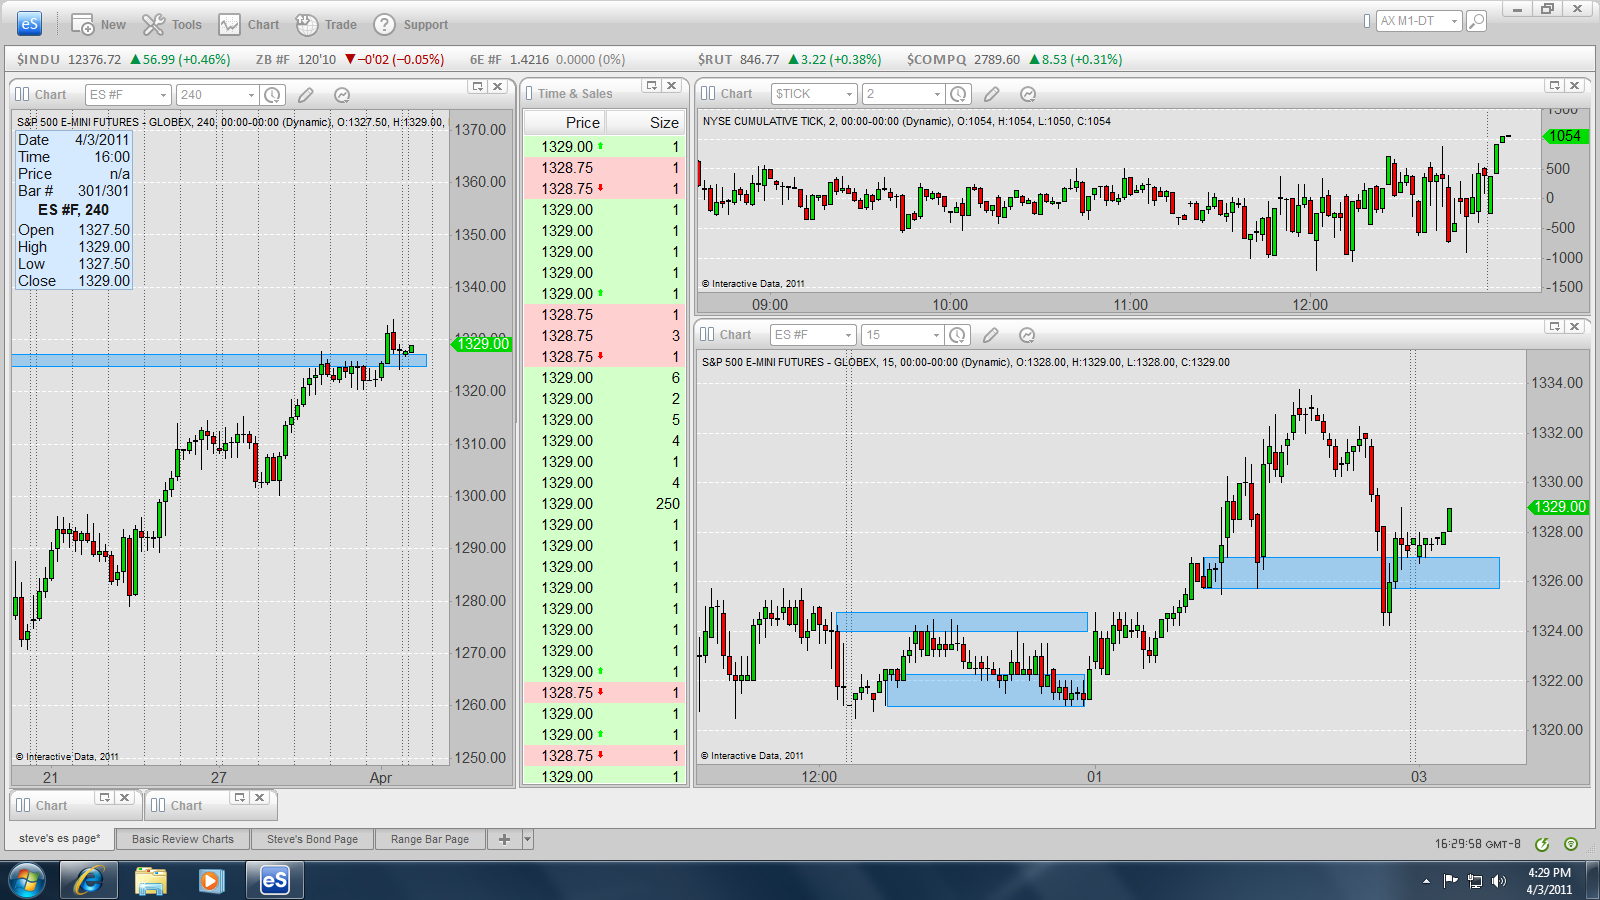Click link bar icon on Time & Sales title

click(530, 93)
